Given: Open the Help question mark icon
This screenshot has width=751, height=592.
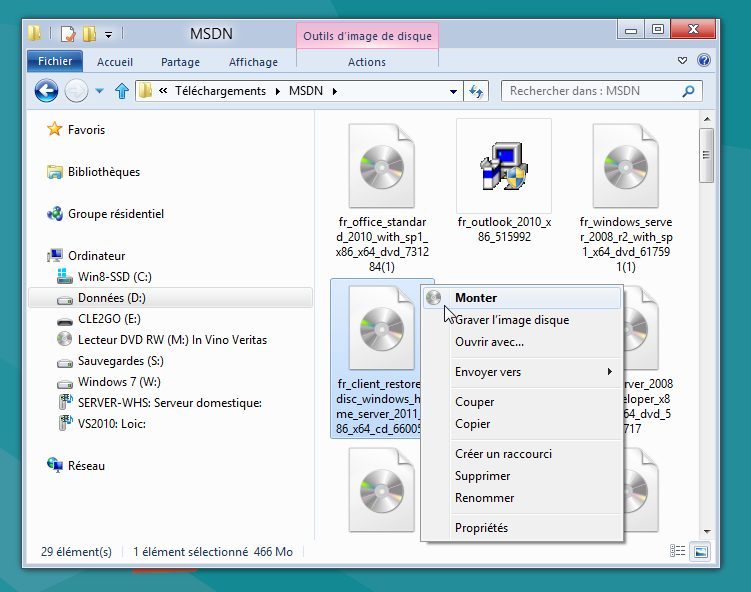Looking at the screenshot, I should 704,60.
